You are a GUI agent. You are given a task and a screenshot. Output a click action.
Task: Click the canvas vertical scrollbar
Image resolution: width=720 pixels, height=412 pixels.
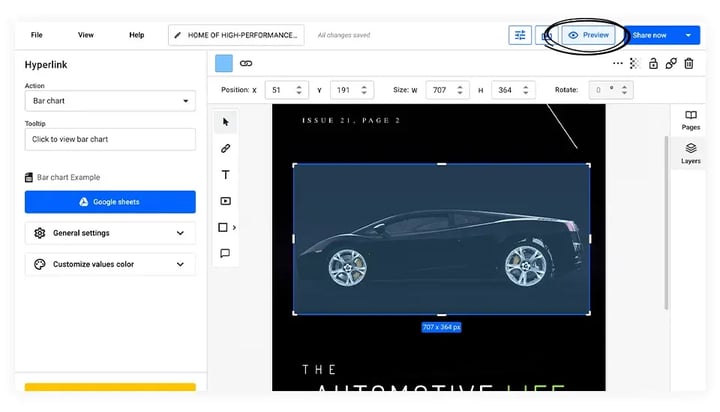point(666,223)
